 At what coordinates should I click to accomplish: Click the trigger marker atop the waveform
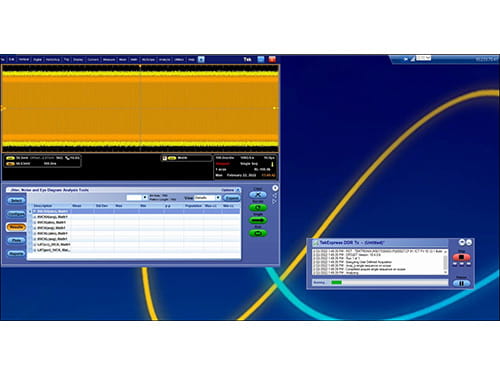coord(140,66)
